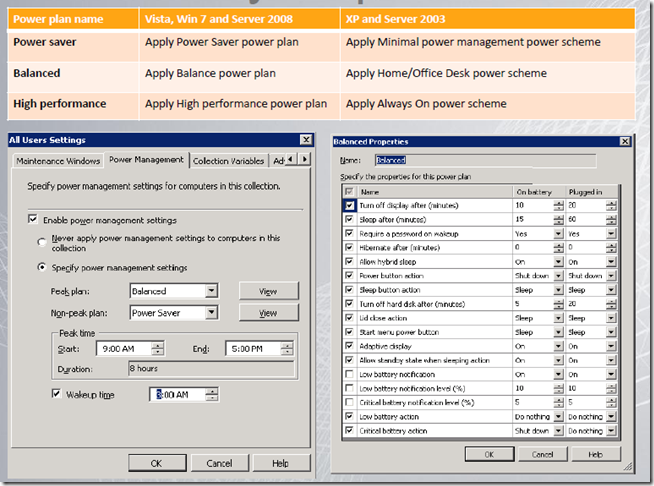Adjust the End time spinner
This screenshot has width=654, height=486.
click(287, 349)
